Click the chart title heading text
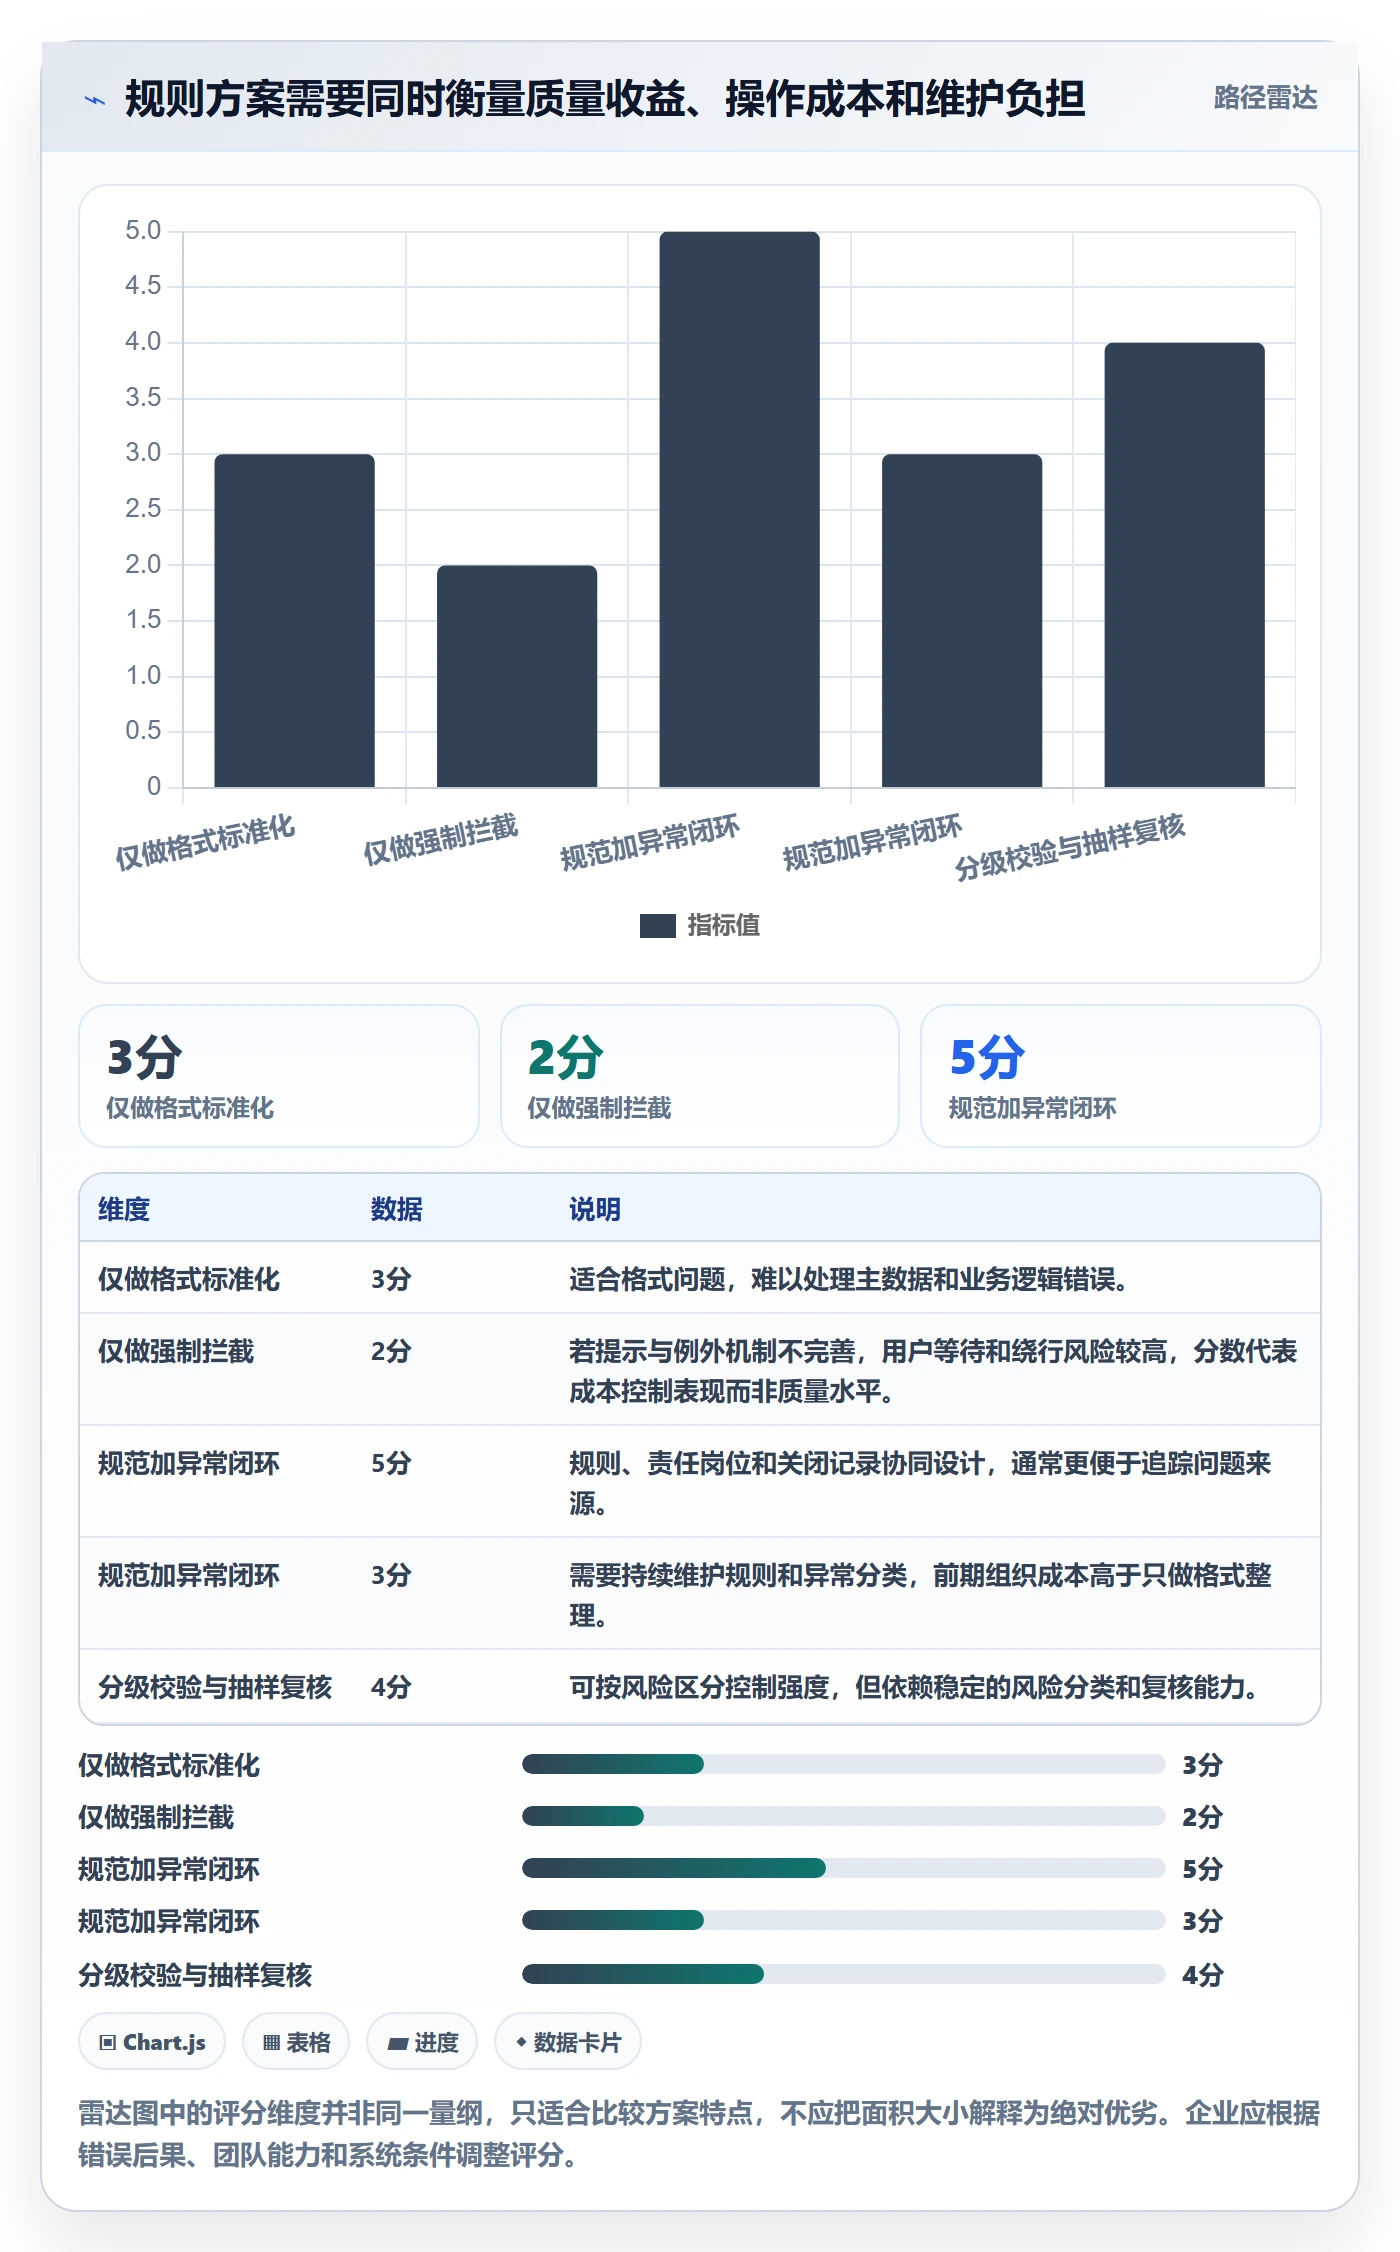1400x2252 pixels. coord(605,99)
